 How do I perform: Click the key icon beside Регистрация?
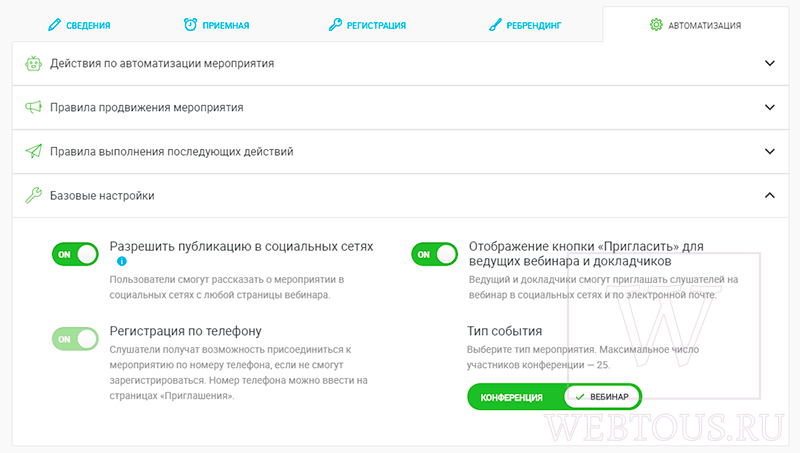click(x=335, y=24)
